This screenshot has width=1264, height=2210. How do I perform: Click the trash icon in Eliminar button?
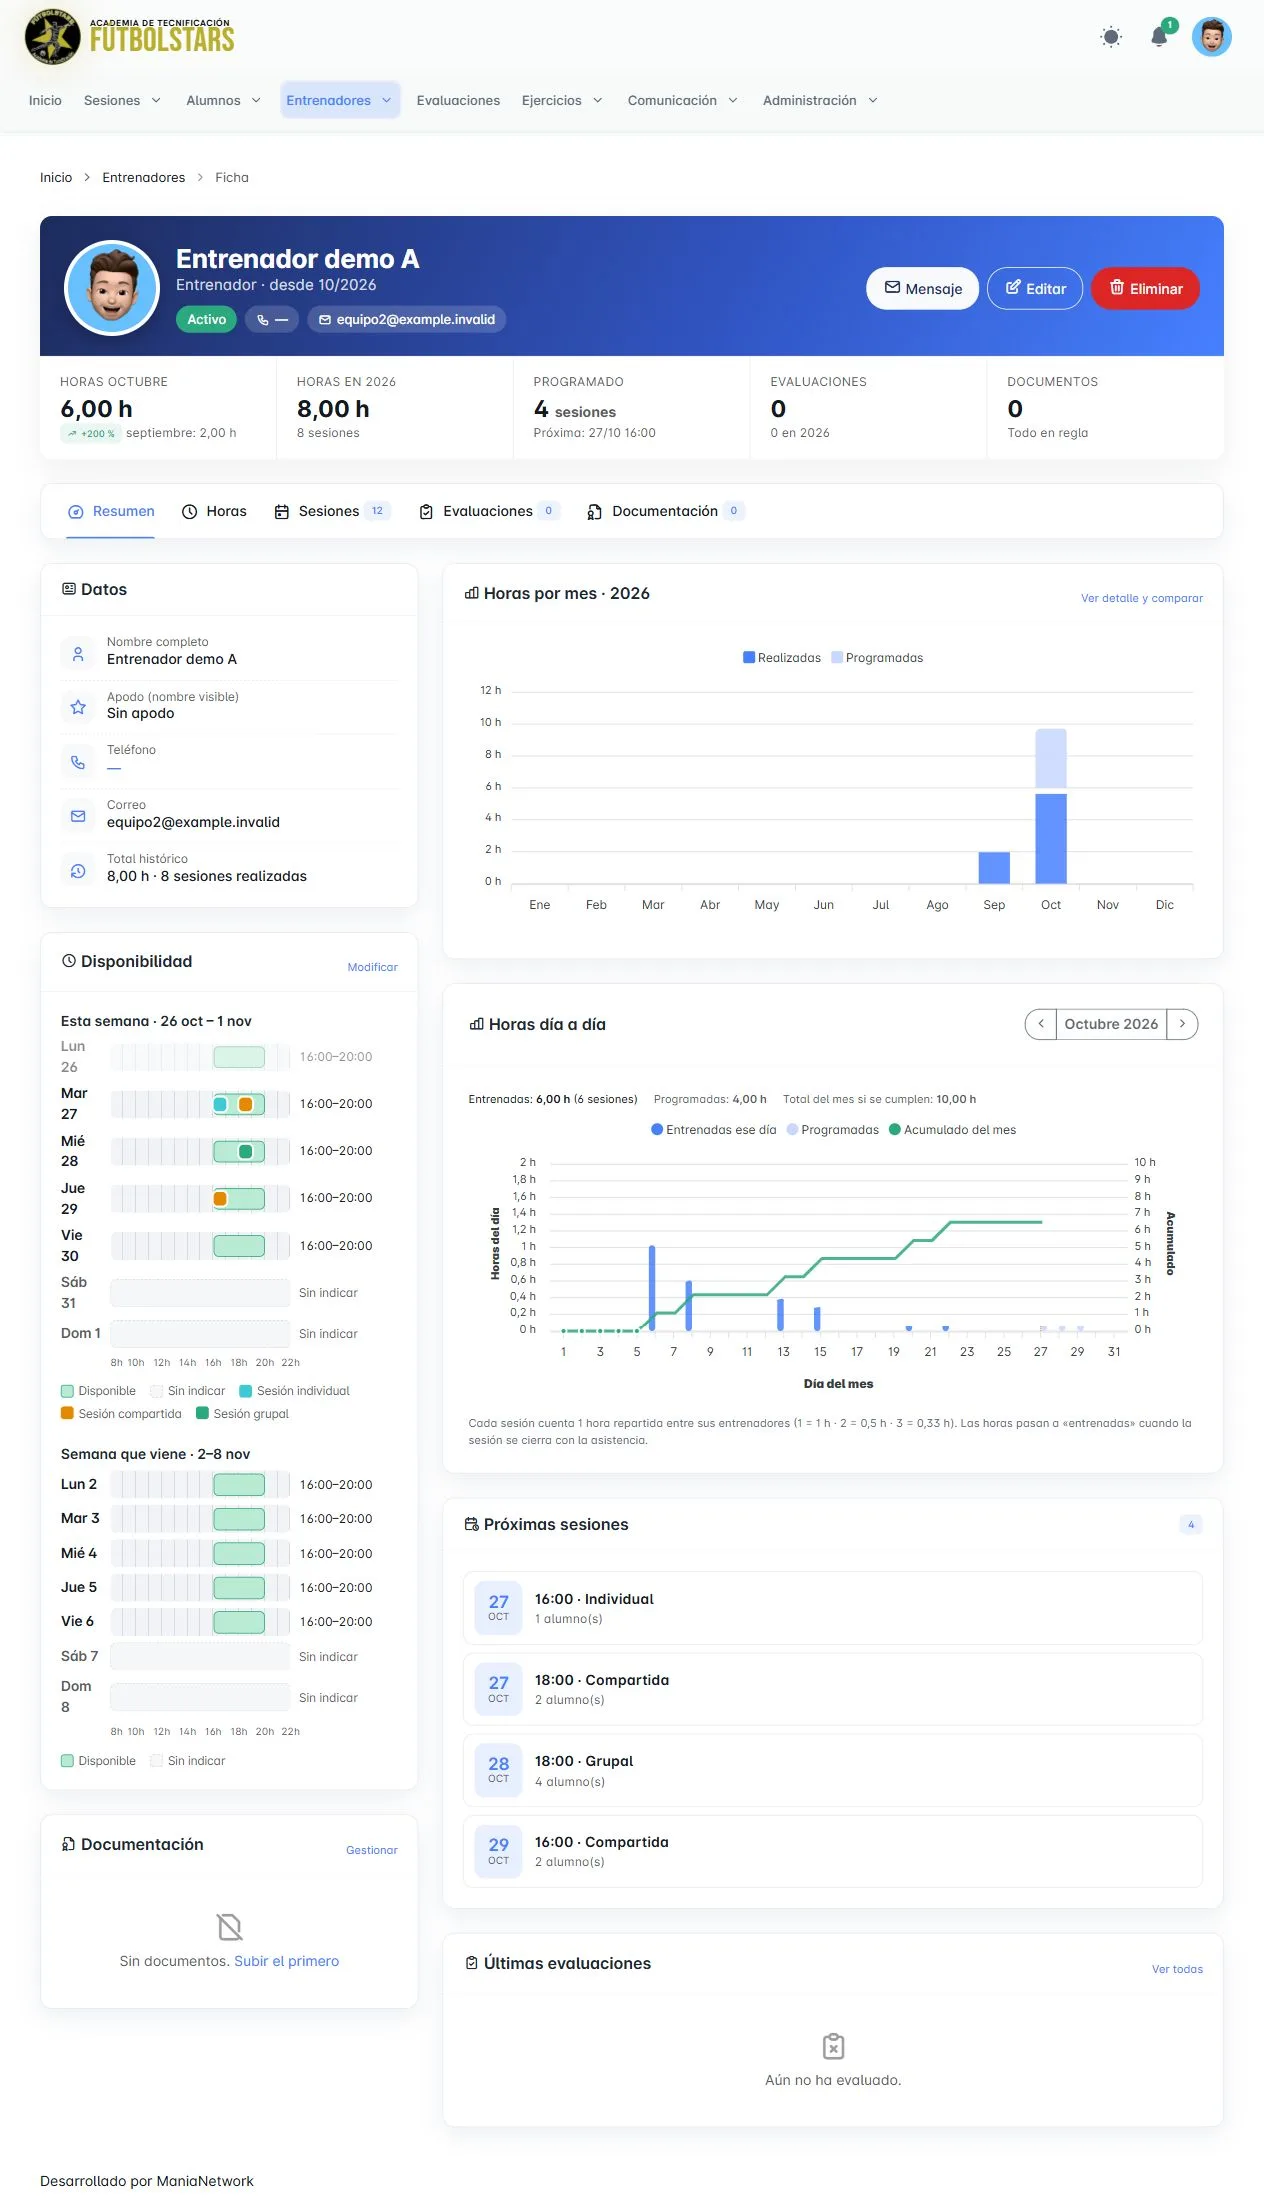click(x=1117, y=288)
